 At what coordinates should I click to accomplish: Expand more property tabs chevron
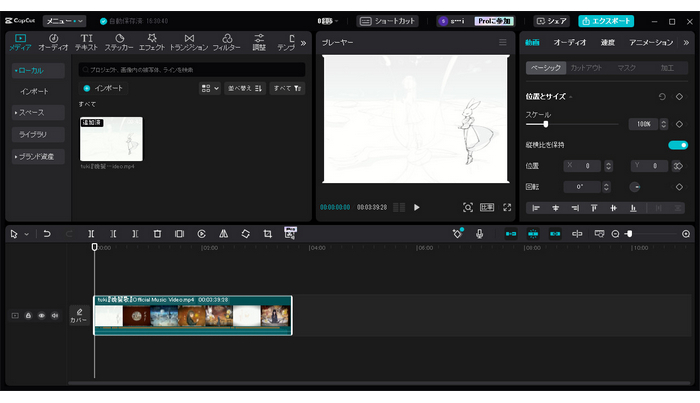(x=686, y=42)
